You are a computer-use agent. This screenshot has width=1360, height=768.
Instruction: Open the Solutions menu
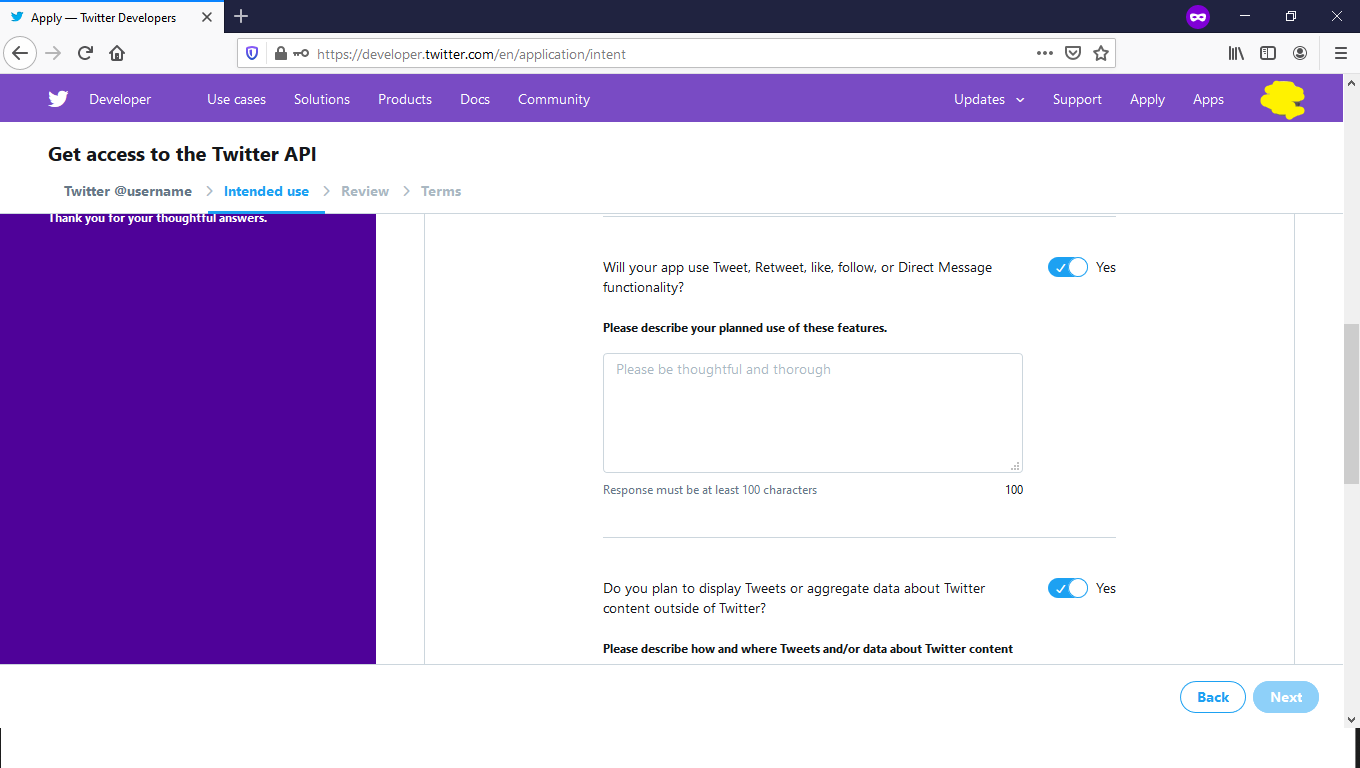pyautogui.click(x=322, y=99)
